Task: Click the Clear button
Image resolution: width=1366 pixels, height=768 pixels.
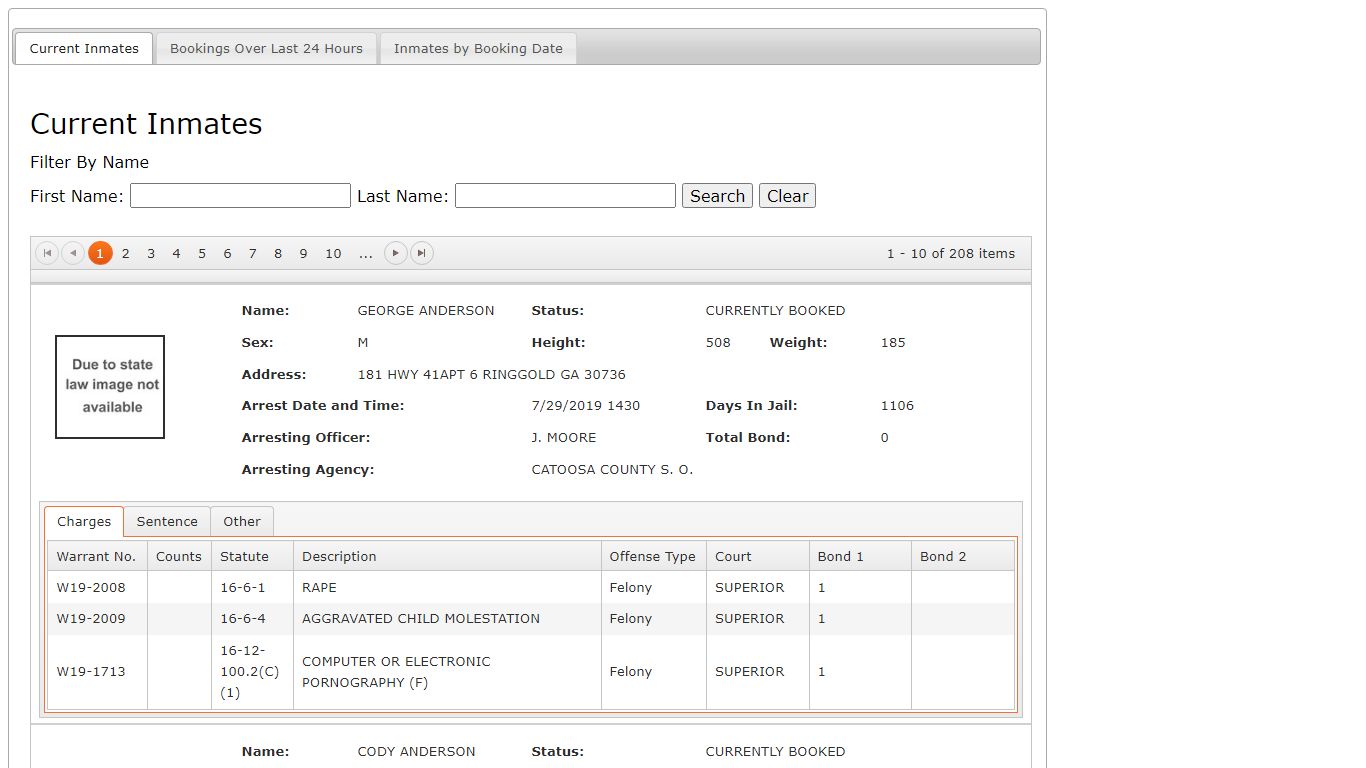Action: (787, 196)
